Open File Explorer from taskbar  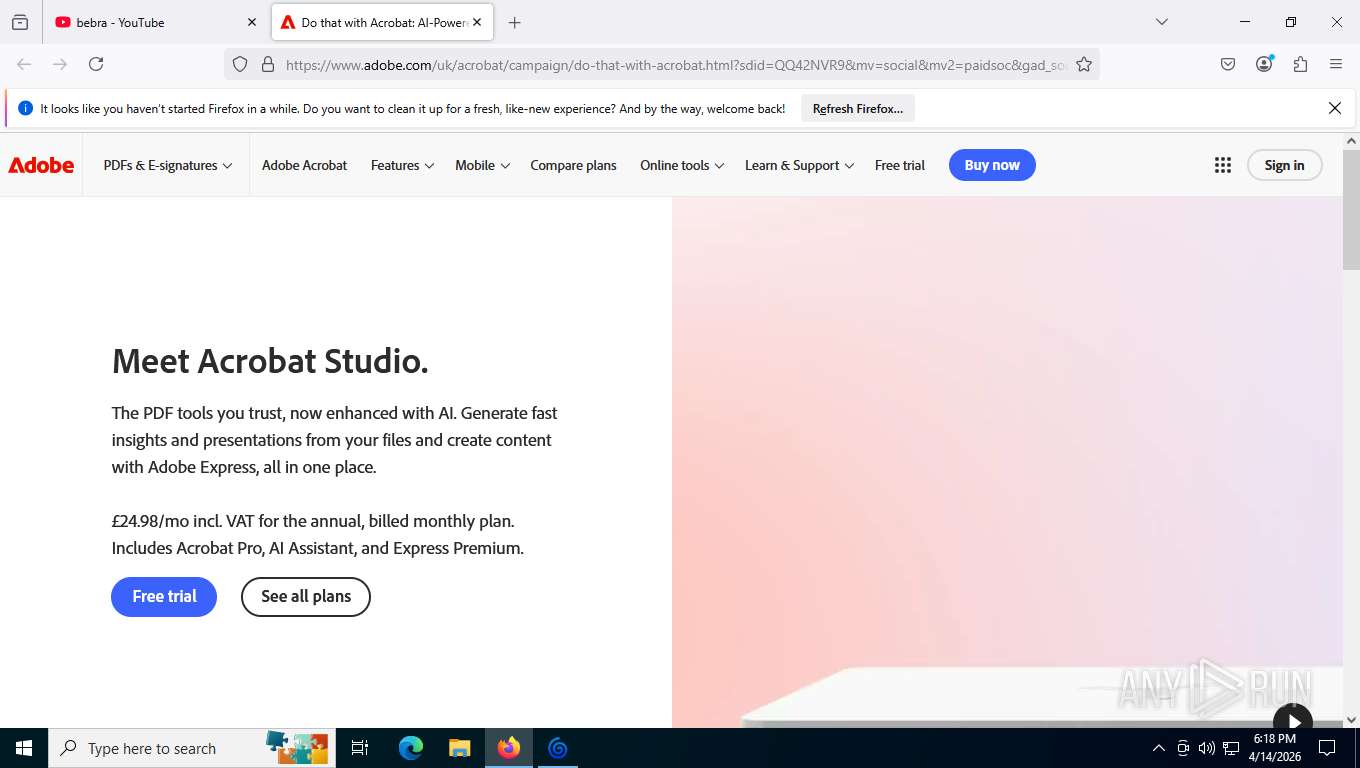point(459,748)
